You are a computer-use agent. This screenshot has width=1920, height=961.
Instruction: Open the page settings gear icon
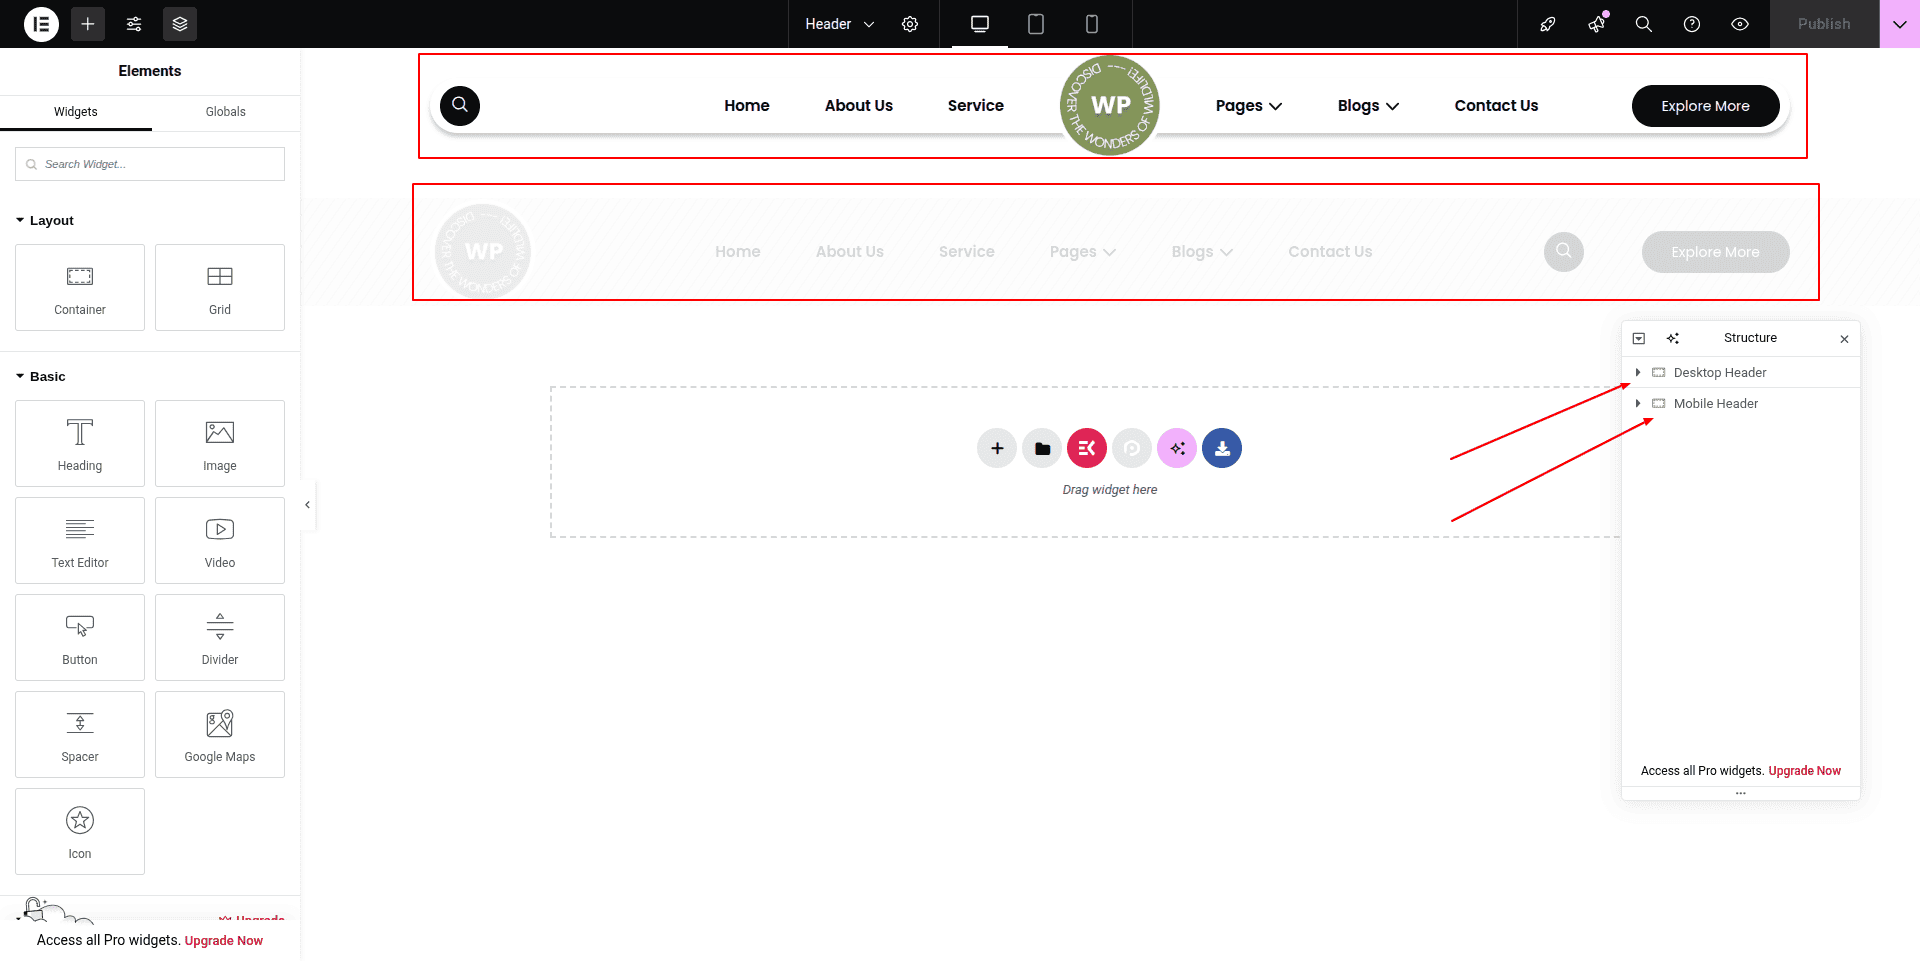[910, 24]
